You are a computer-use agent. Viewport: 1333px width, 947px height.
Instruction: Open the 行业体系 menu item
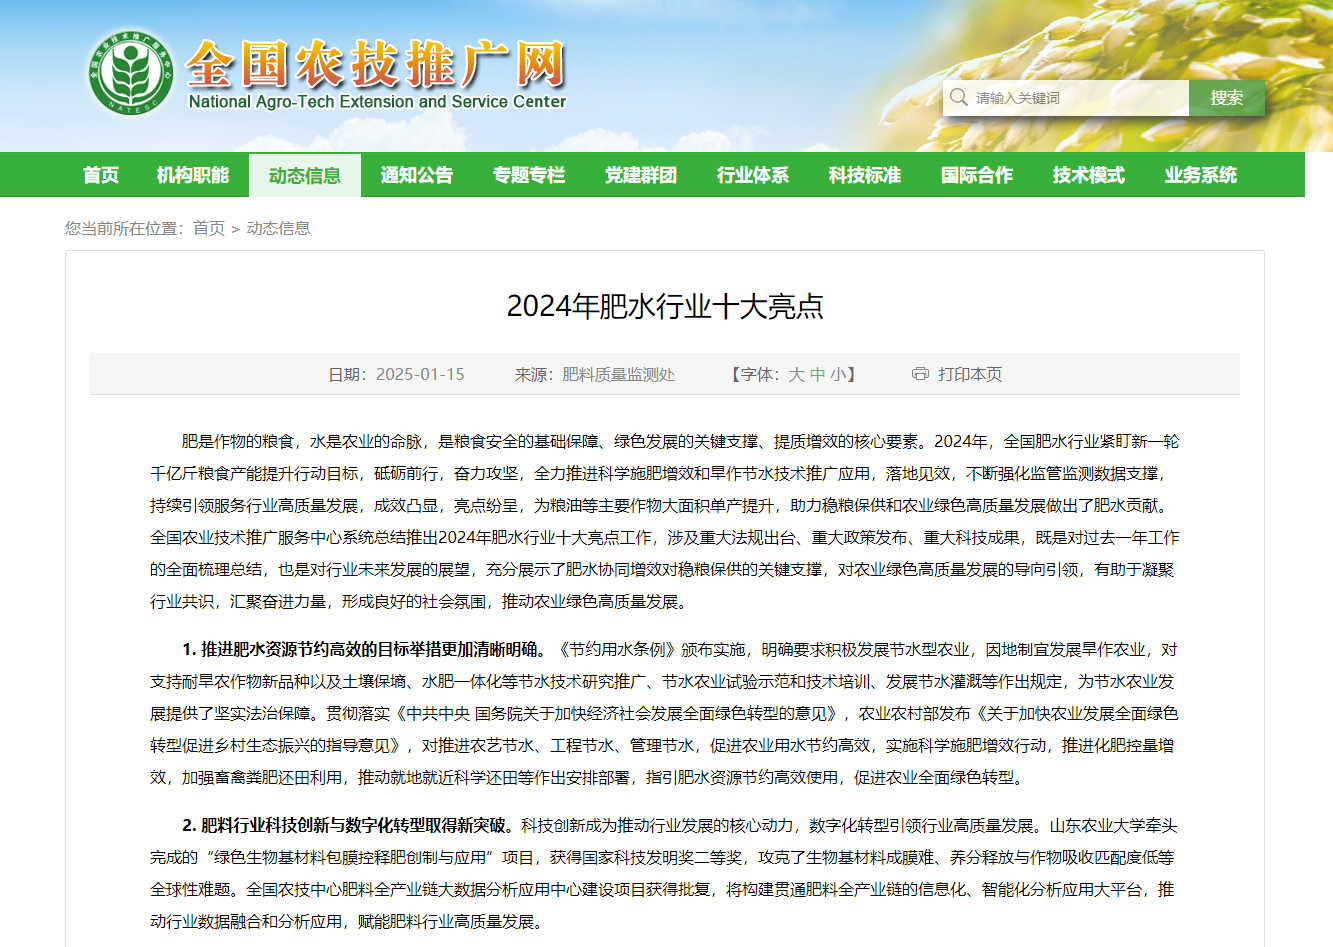753,175
